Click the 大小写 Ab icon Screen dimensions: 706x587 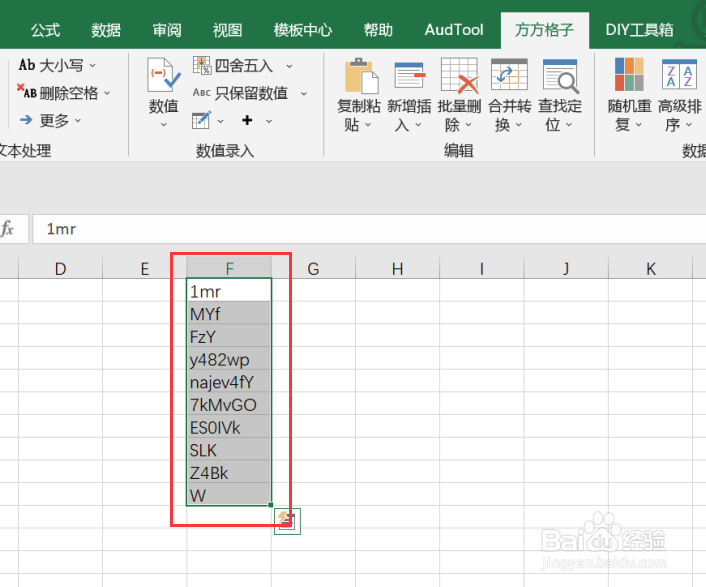click(x=27, y=65)
